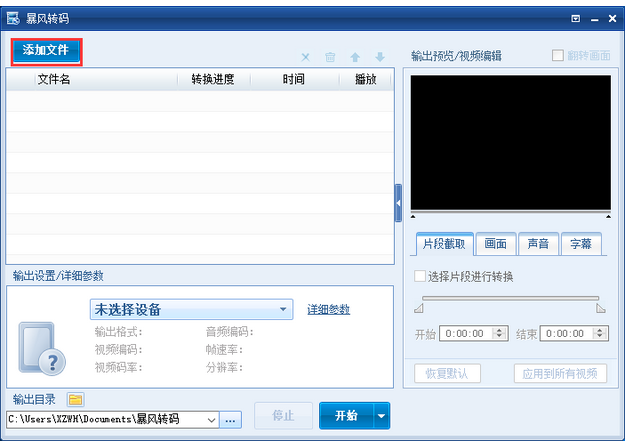Open the 详细参数 link
Screen dimensions: 625x441
(328, 309)
